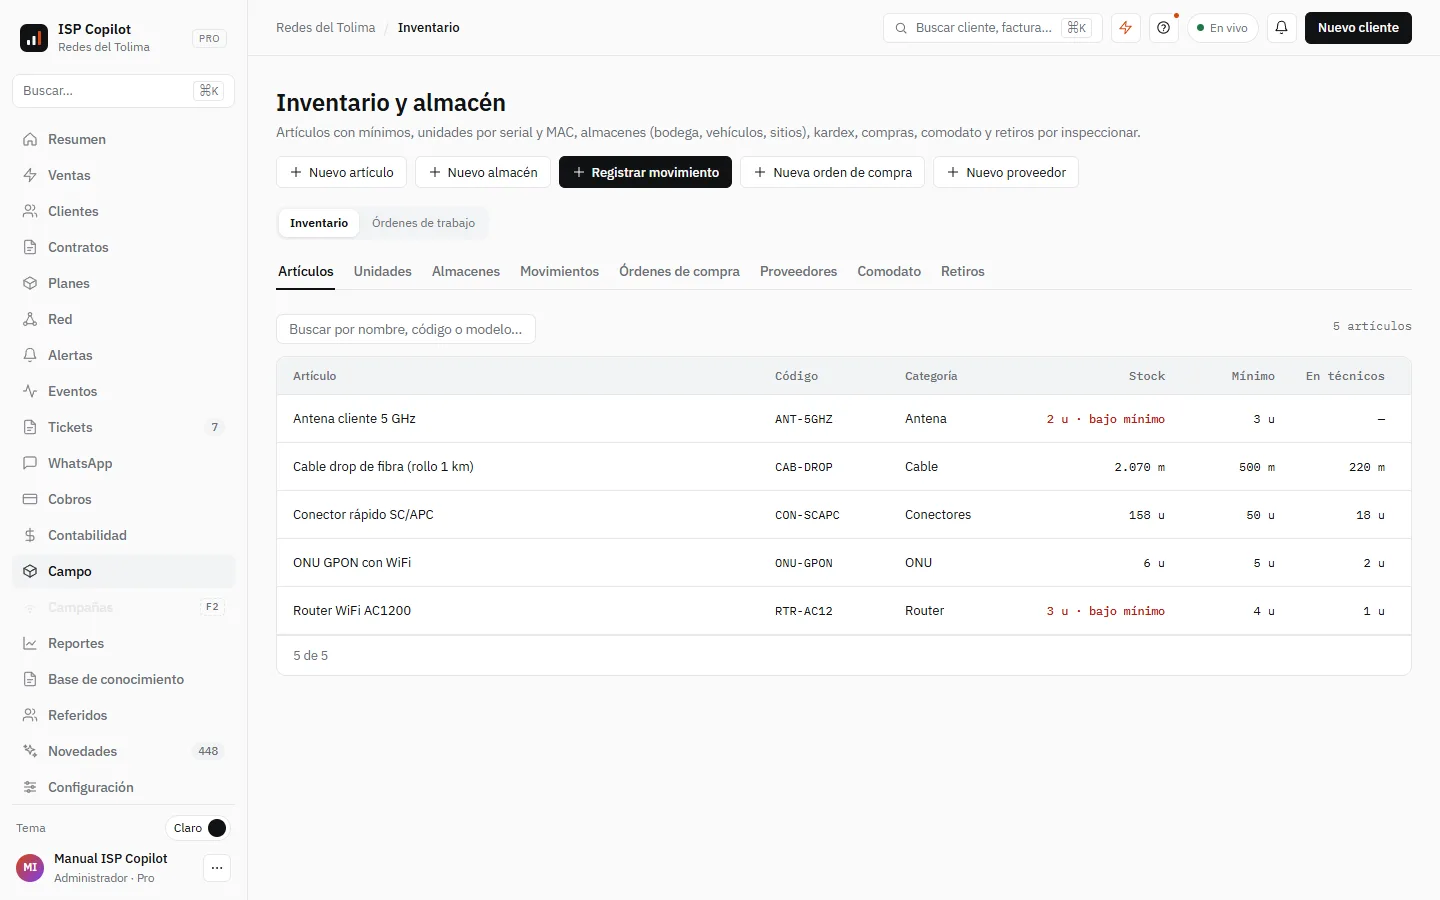Open the Comodato tab
Screen dimensions: 1440x900
(x=889, y=271)
